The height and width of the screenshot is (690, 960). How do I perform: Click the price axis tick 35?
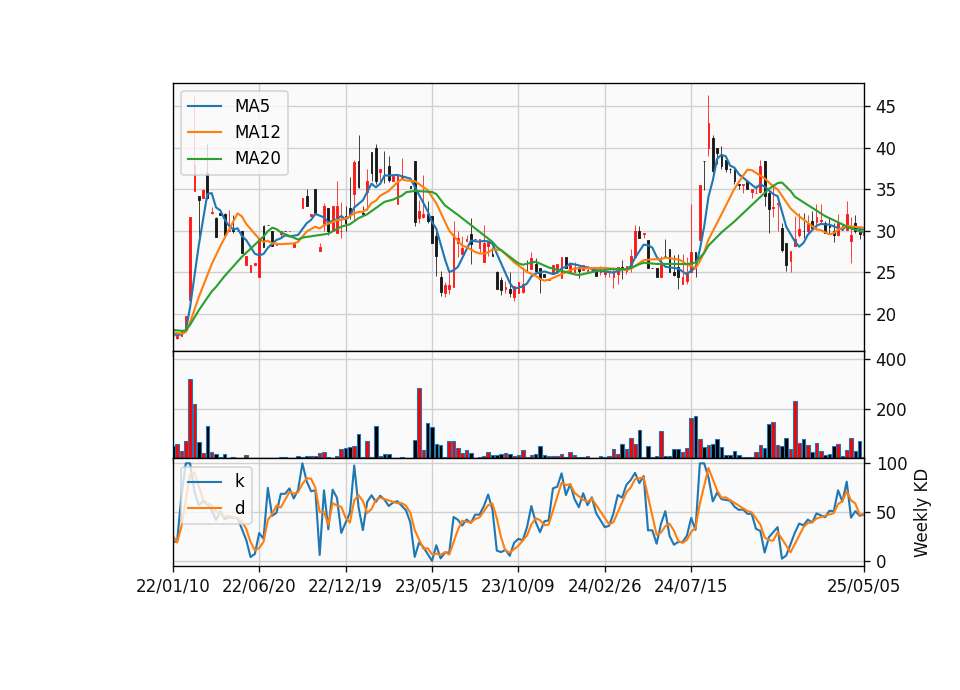pyautogui.click(x=885, y=190)
